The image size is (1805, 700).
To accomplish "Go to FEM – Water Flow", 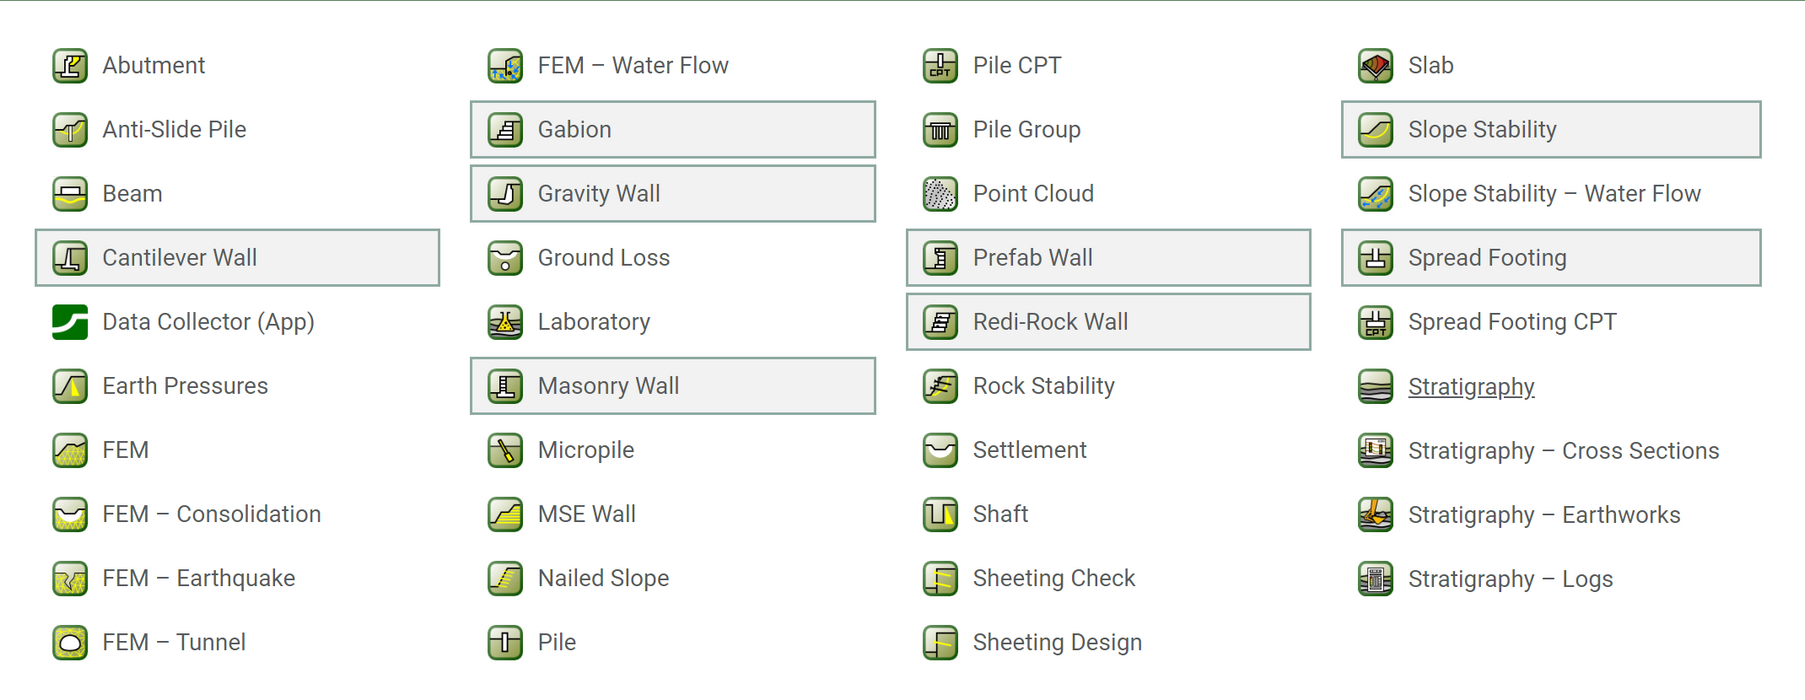I will (632, 66).
